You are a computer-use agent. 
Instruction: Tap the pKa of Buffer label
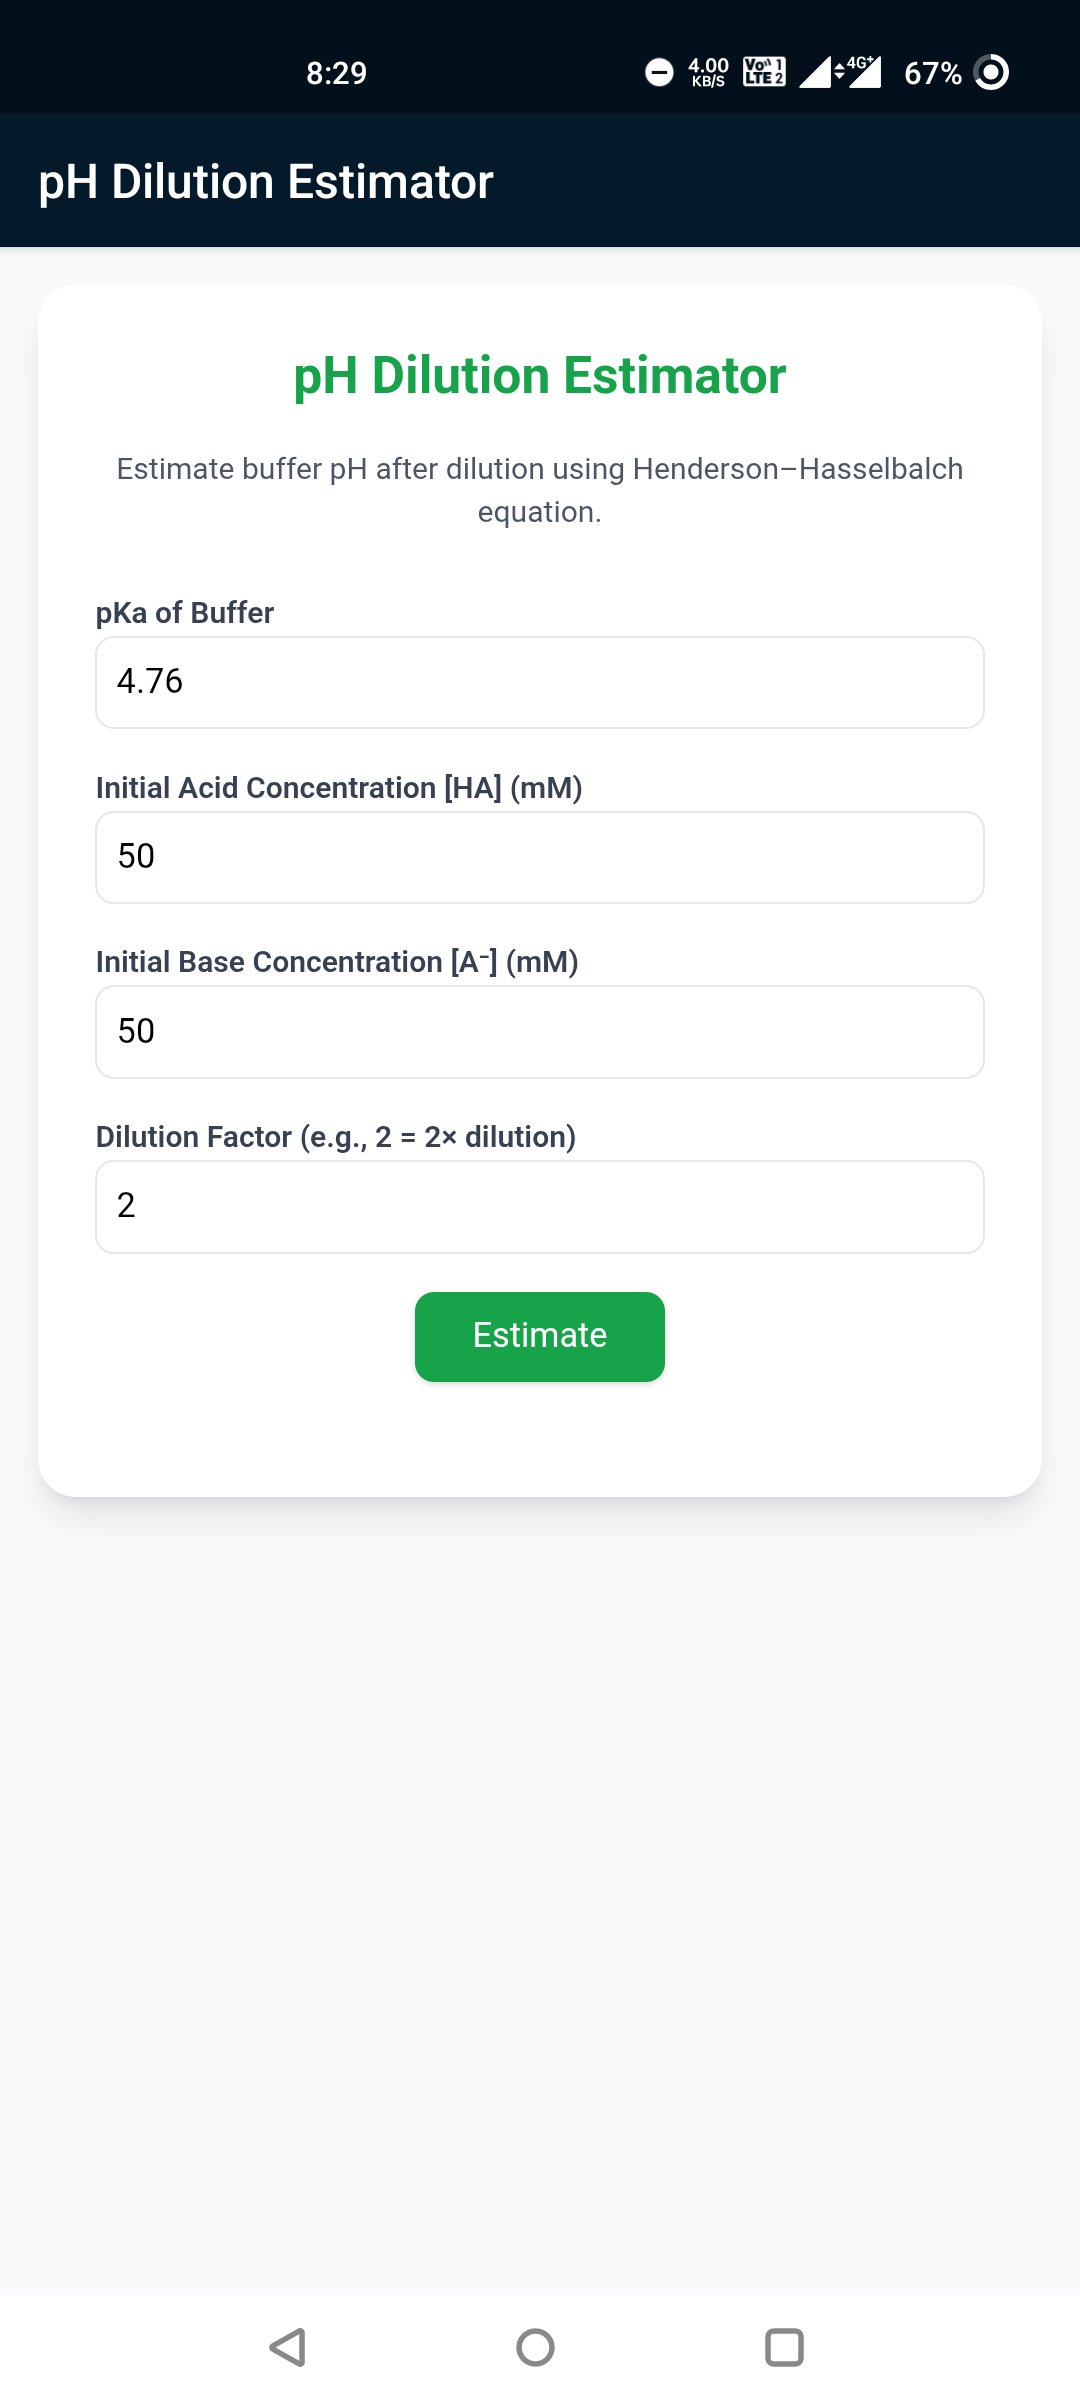pyautogui.click(x=185, y=612)
